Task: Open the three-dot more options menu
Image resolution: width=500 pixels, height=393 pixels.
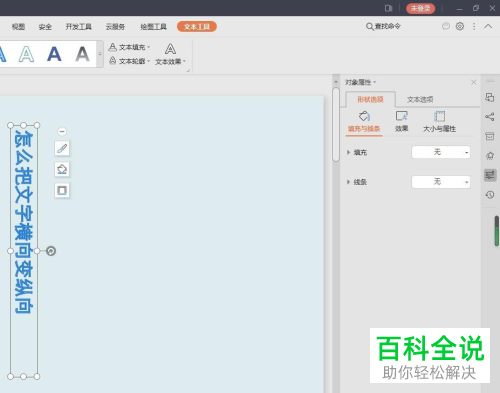Action: click(x=474, y=26)
